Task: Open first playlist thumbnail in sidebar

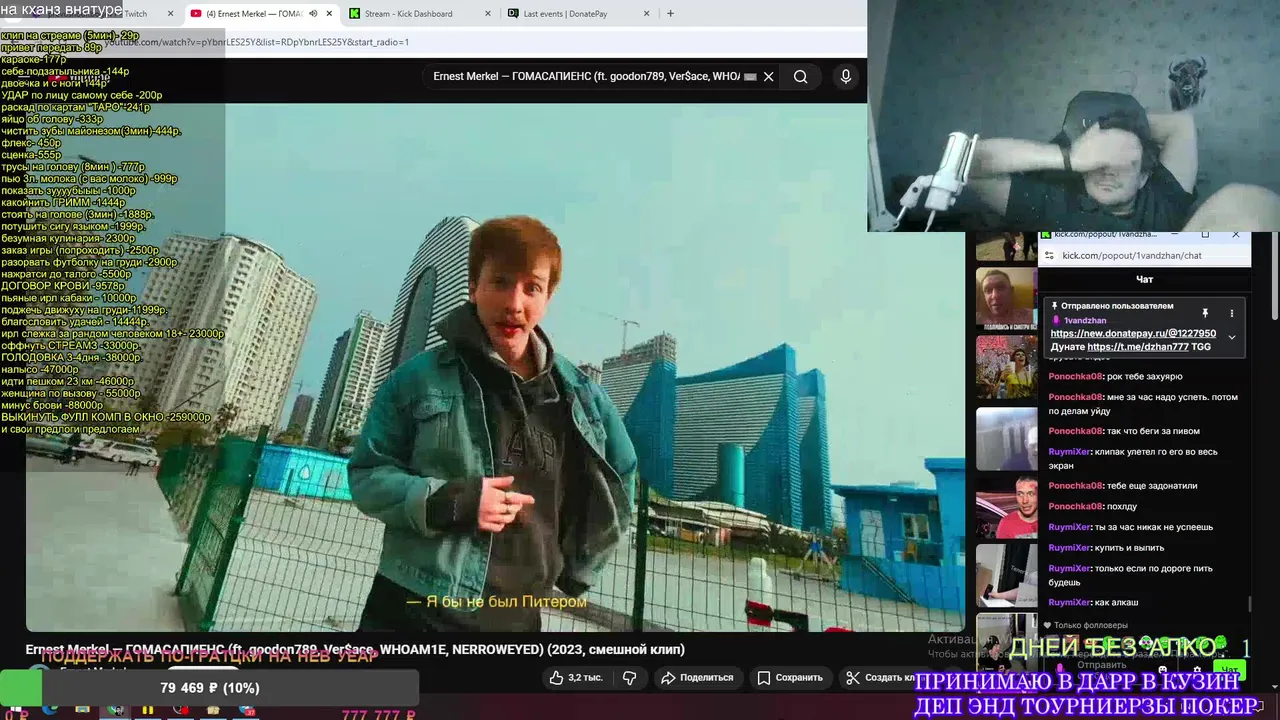Action: coord(1006,246)
